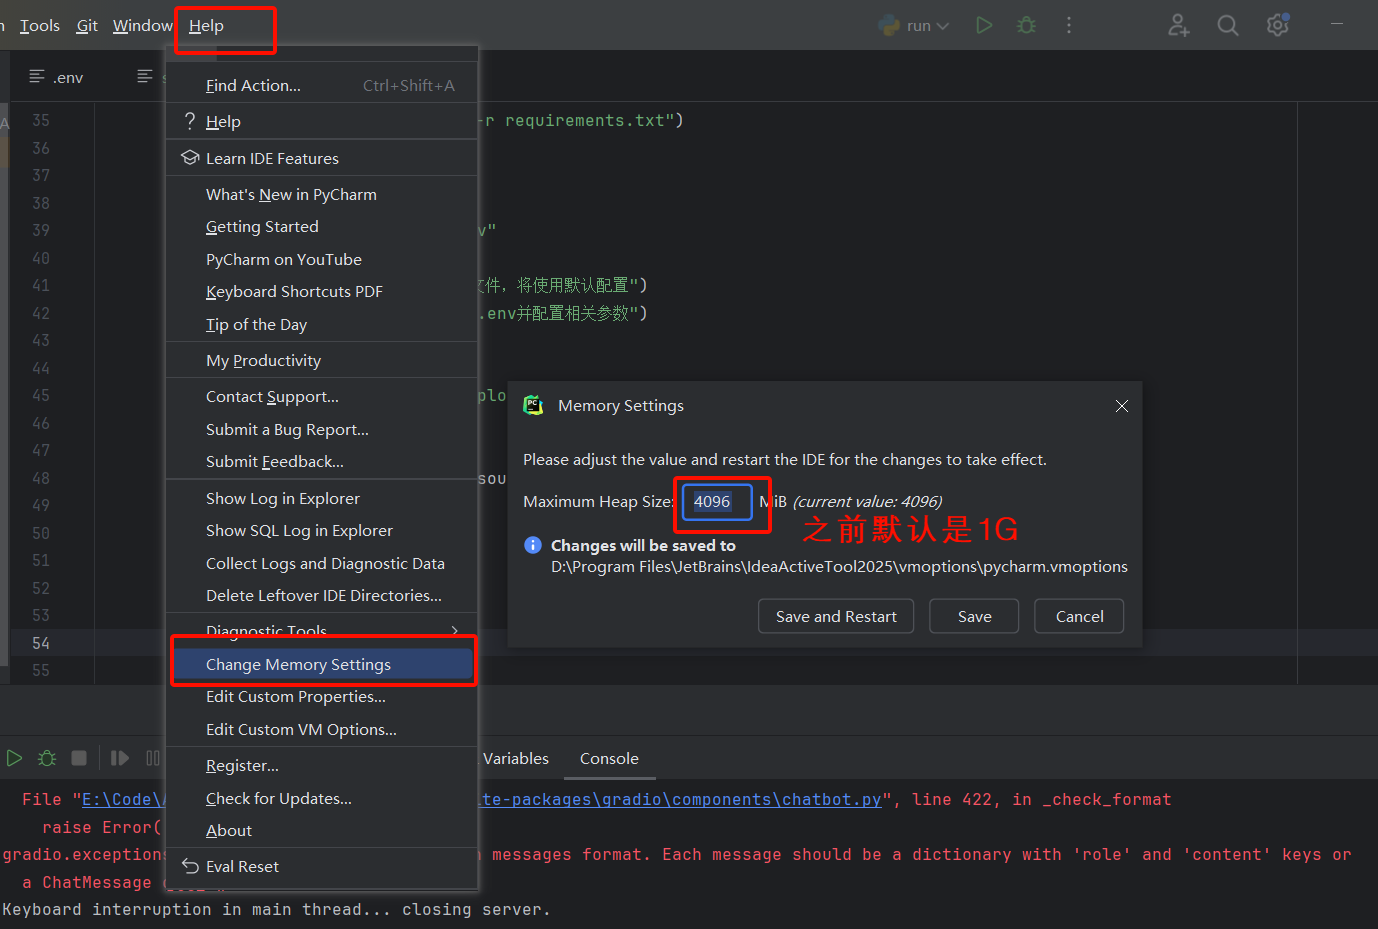The image size is (1378, 929).
Task: Click the Help menu in menu bar
Action: [x=206, y=25]
